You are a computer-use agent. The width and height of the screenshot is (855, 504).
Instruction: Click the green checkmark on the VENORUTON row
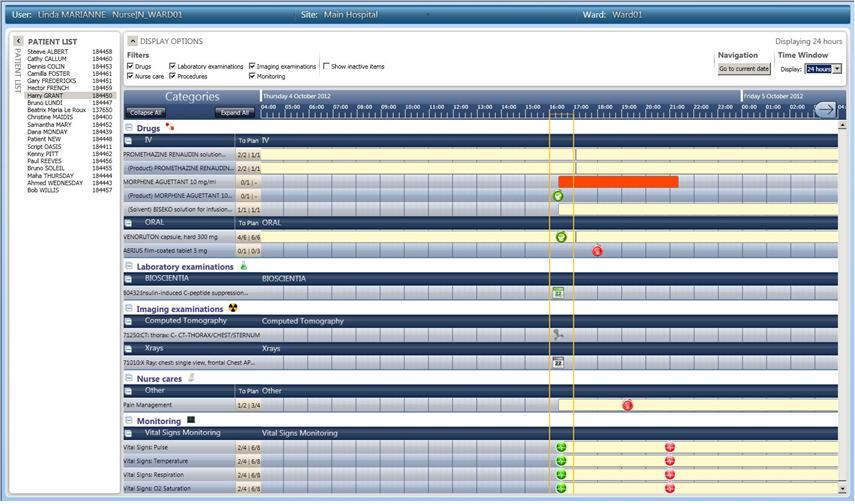point(561,237)
